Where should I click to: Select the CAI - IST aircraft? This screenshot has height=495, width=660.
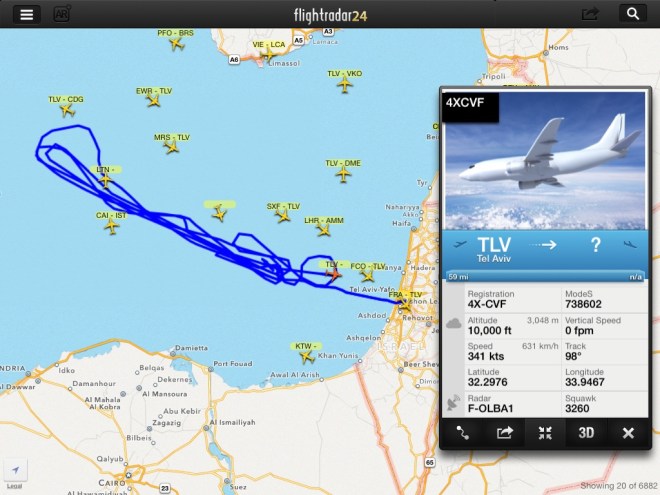click(112, 226)
